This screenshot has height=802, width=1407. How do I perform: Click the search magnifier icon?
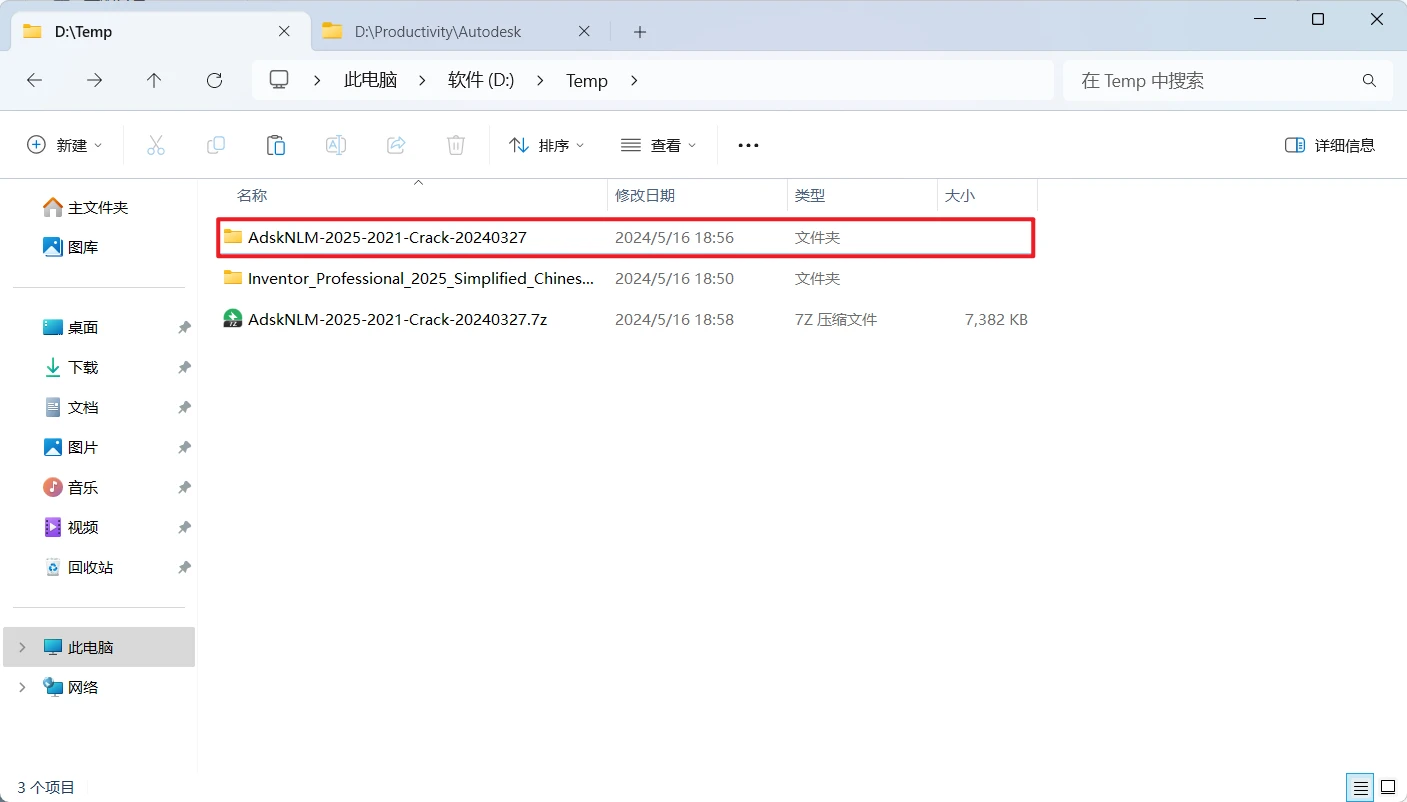[x=1370, y=81]
